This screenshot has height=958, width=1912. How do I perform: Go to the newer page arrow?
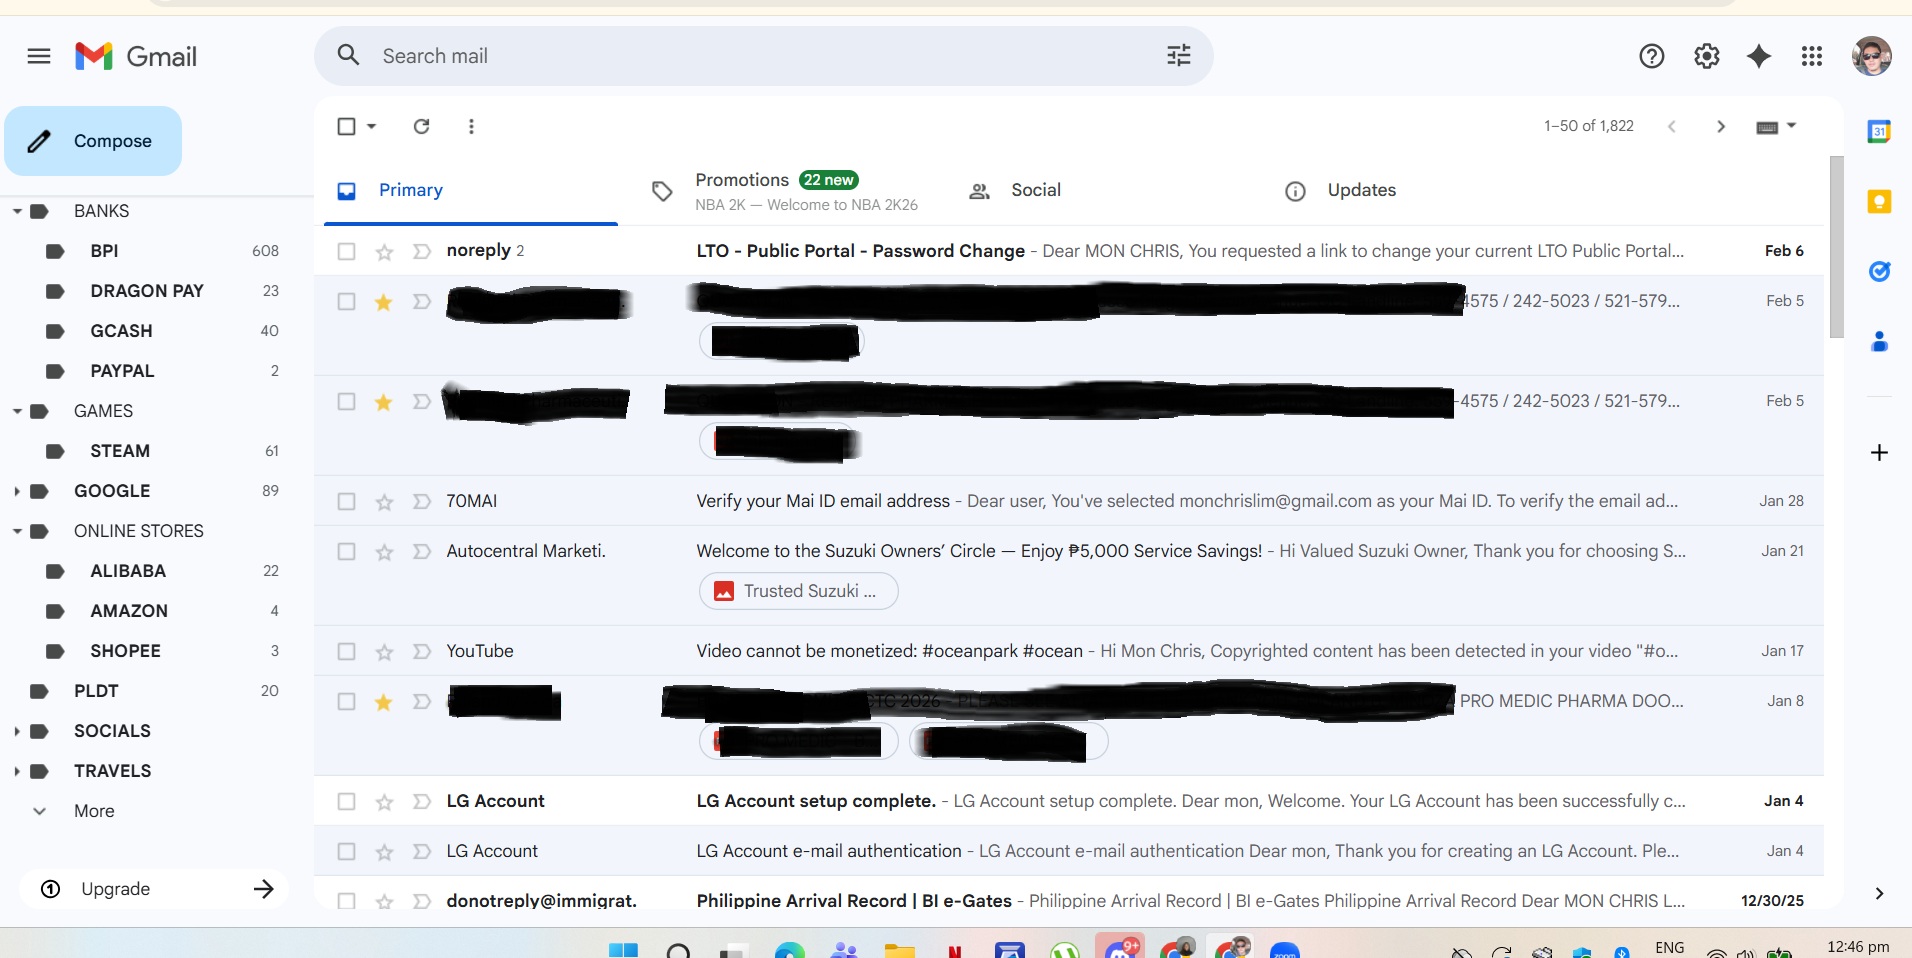pyautogui.click(x=1672, y=126)
